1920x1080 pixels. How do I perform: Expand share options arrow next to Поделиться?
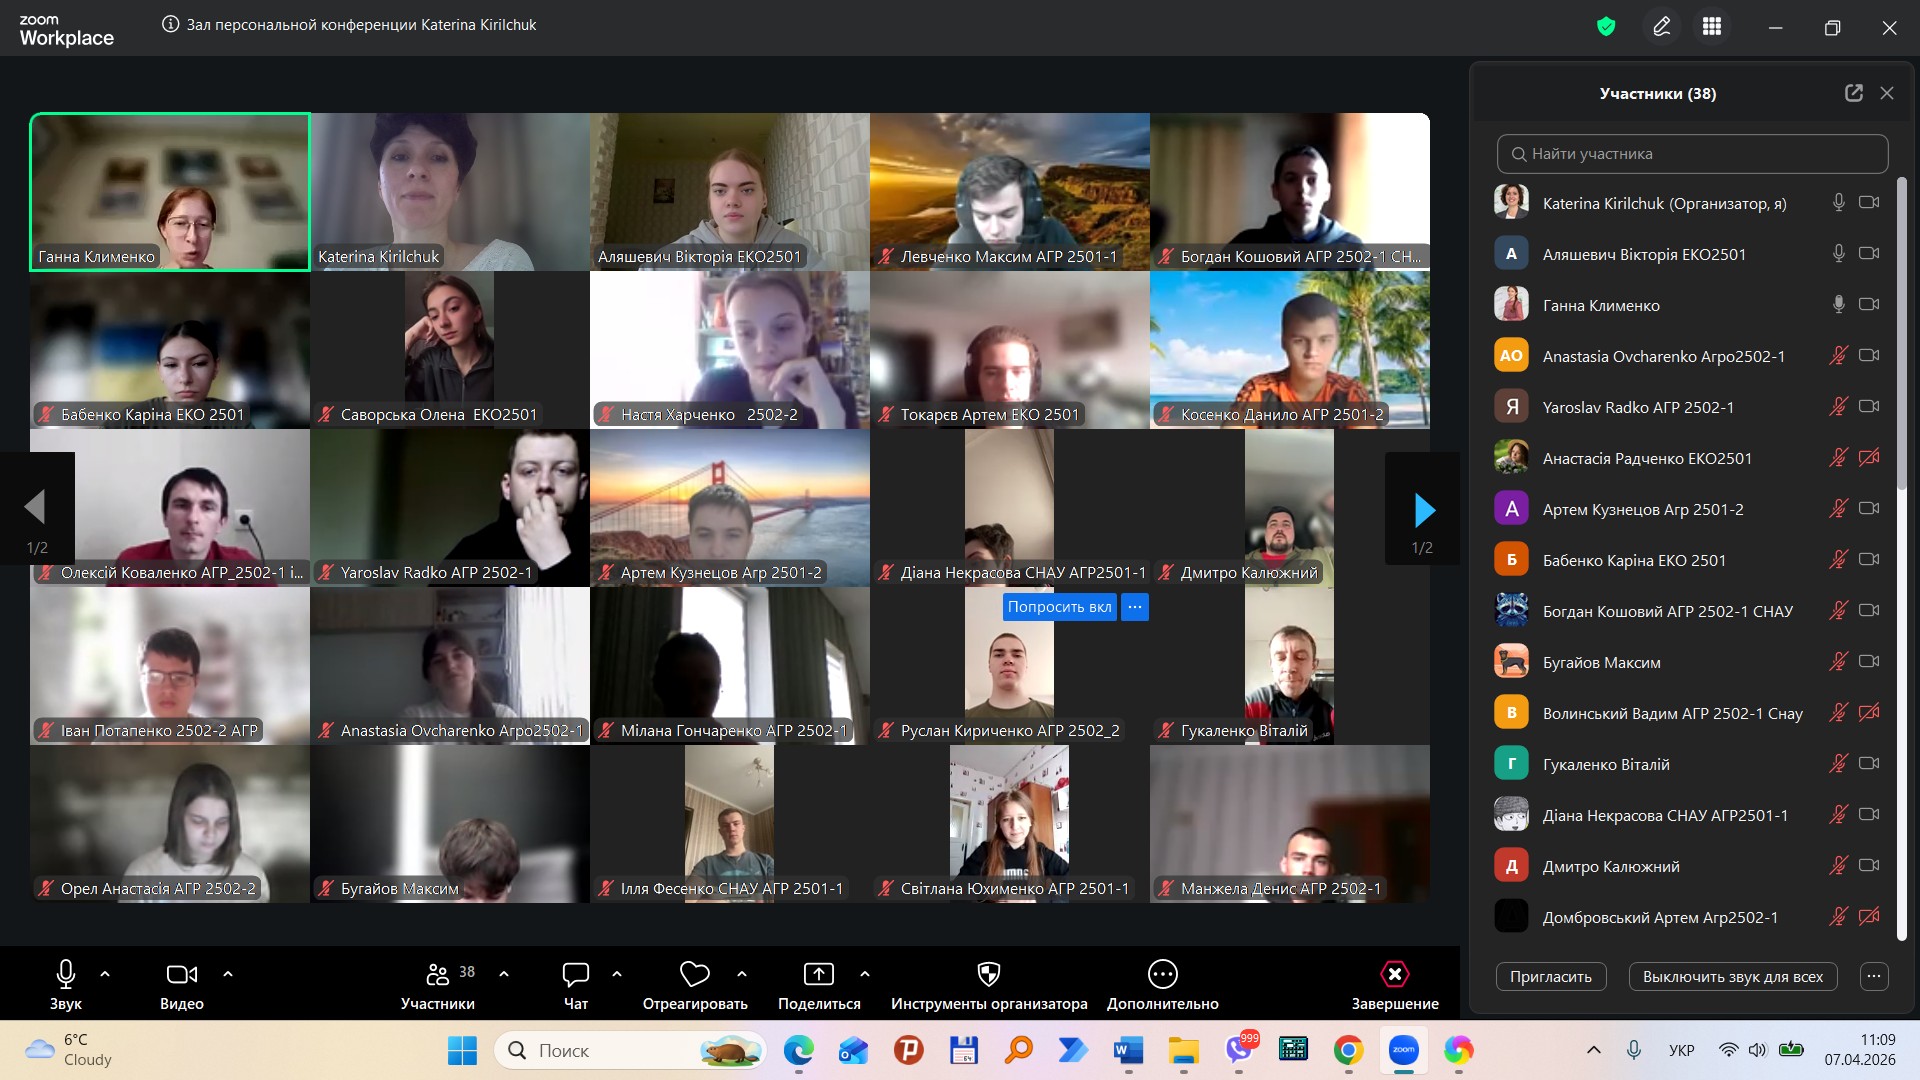(865, 974)
